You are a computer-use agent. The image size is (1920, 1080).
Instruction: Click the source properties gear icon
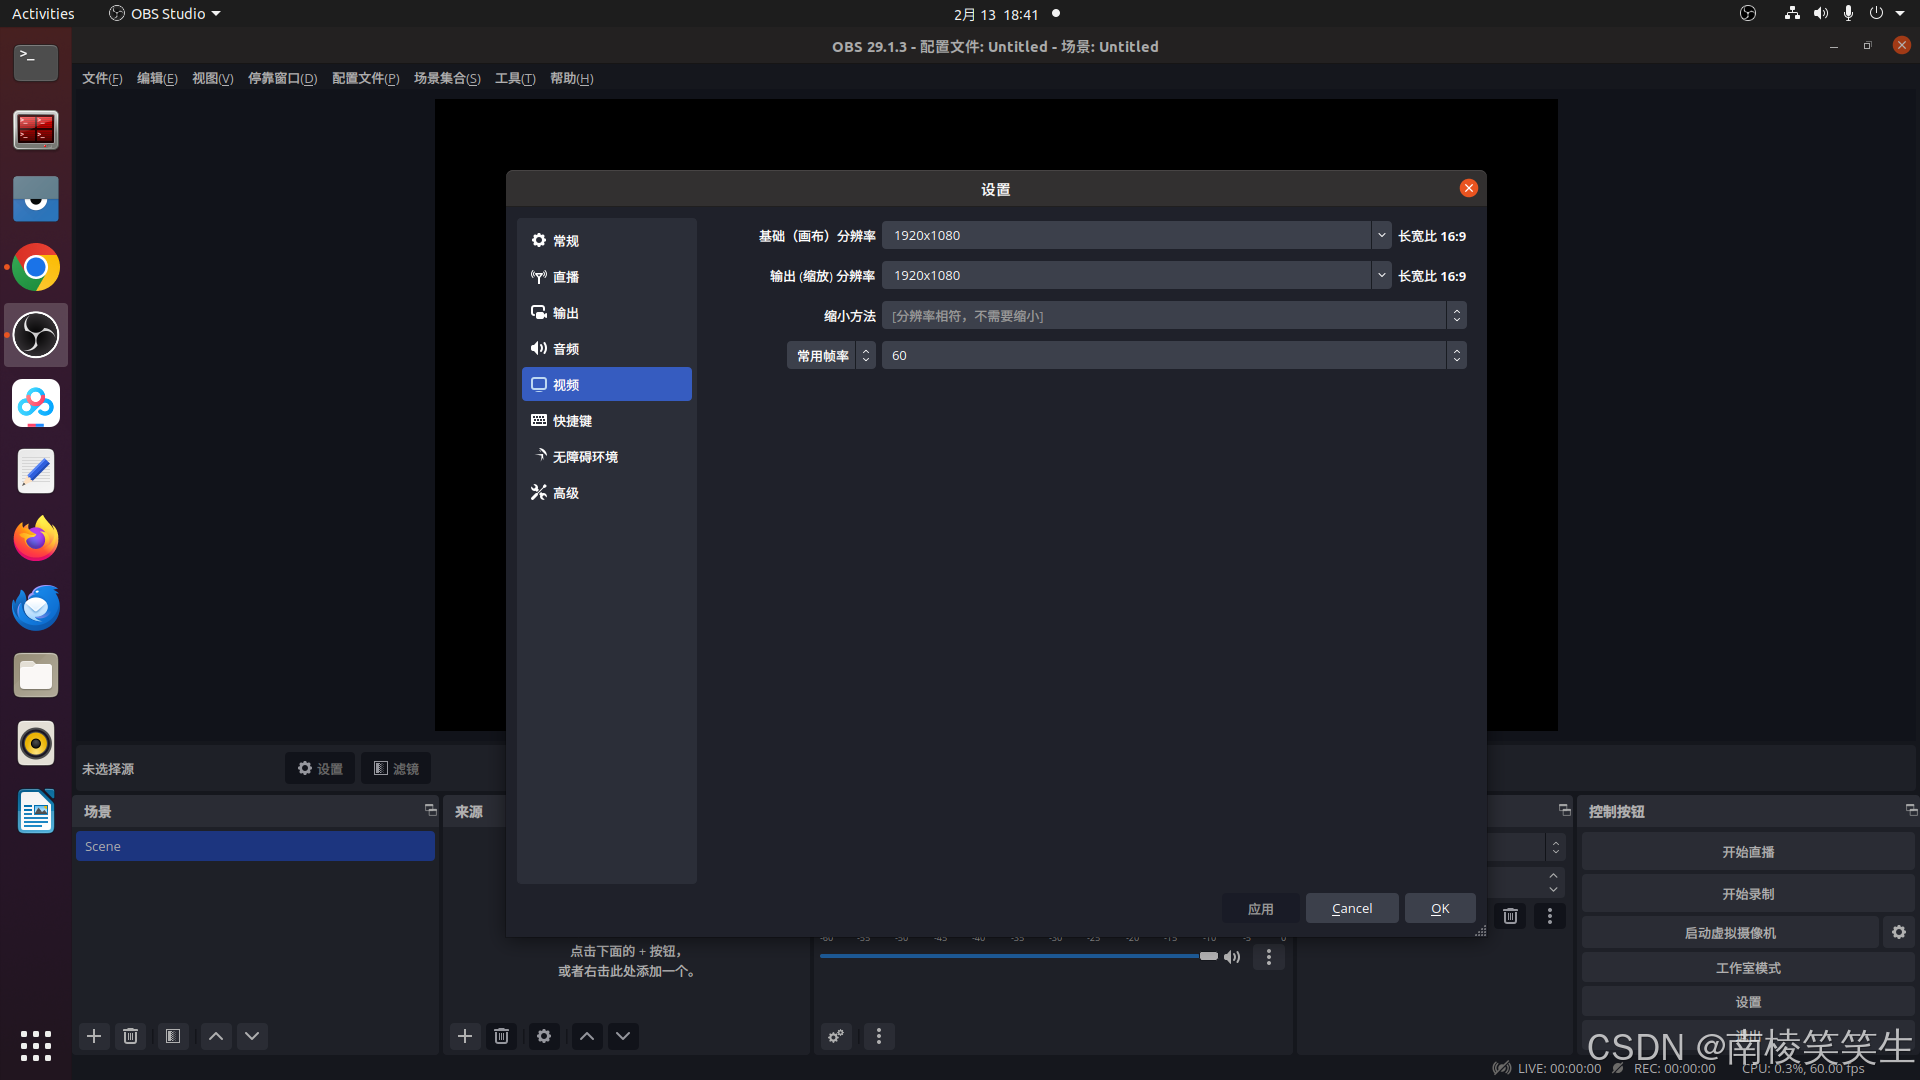click(x=544, y=1036)
